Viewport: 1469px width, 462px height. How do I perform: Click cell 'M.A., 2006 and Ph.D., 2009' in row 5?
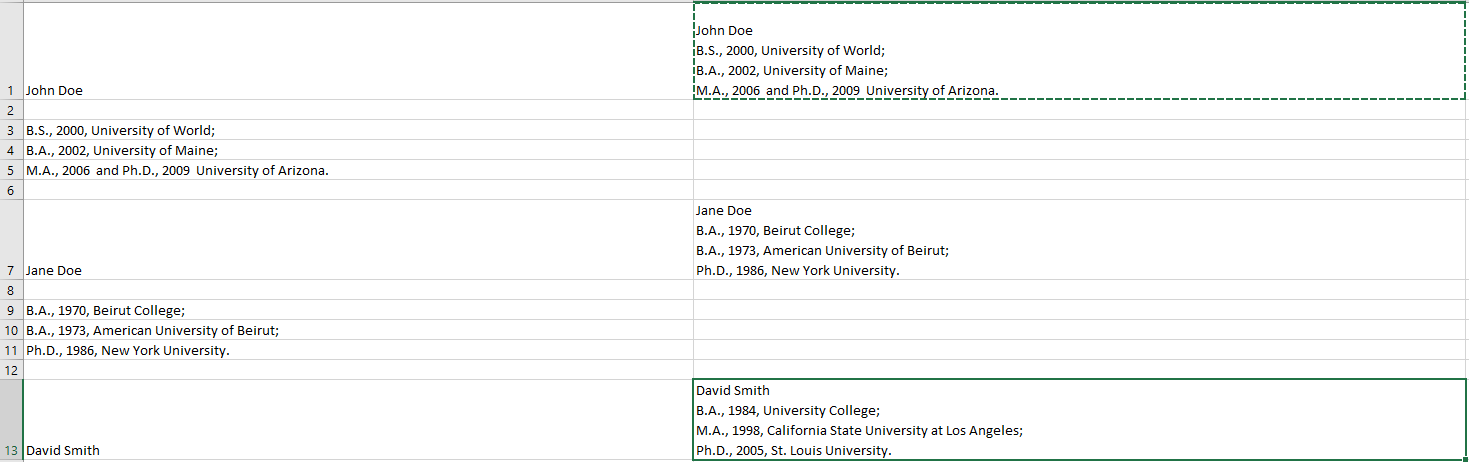[358, 170]
